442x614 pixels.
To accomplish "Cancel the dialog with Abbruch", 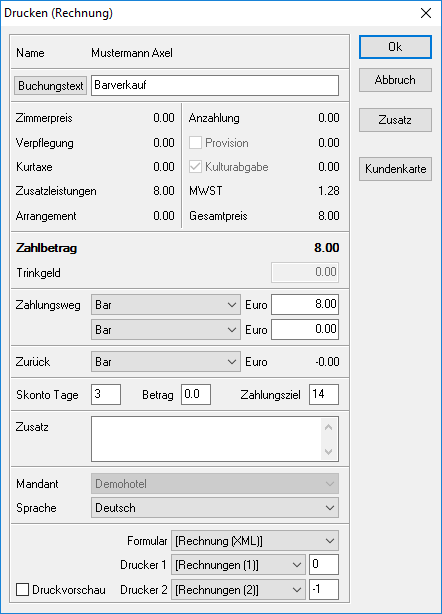I will point(395,80).
